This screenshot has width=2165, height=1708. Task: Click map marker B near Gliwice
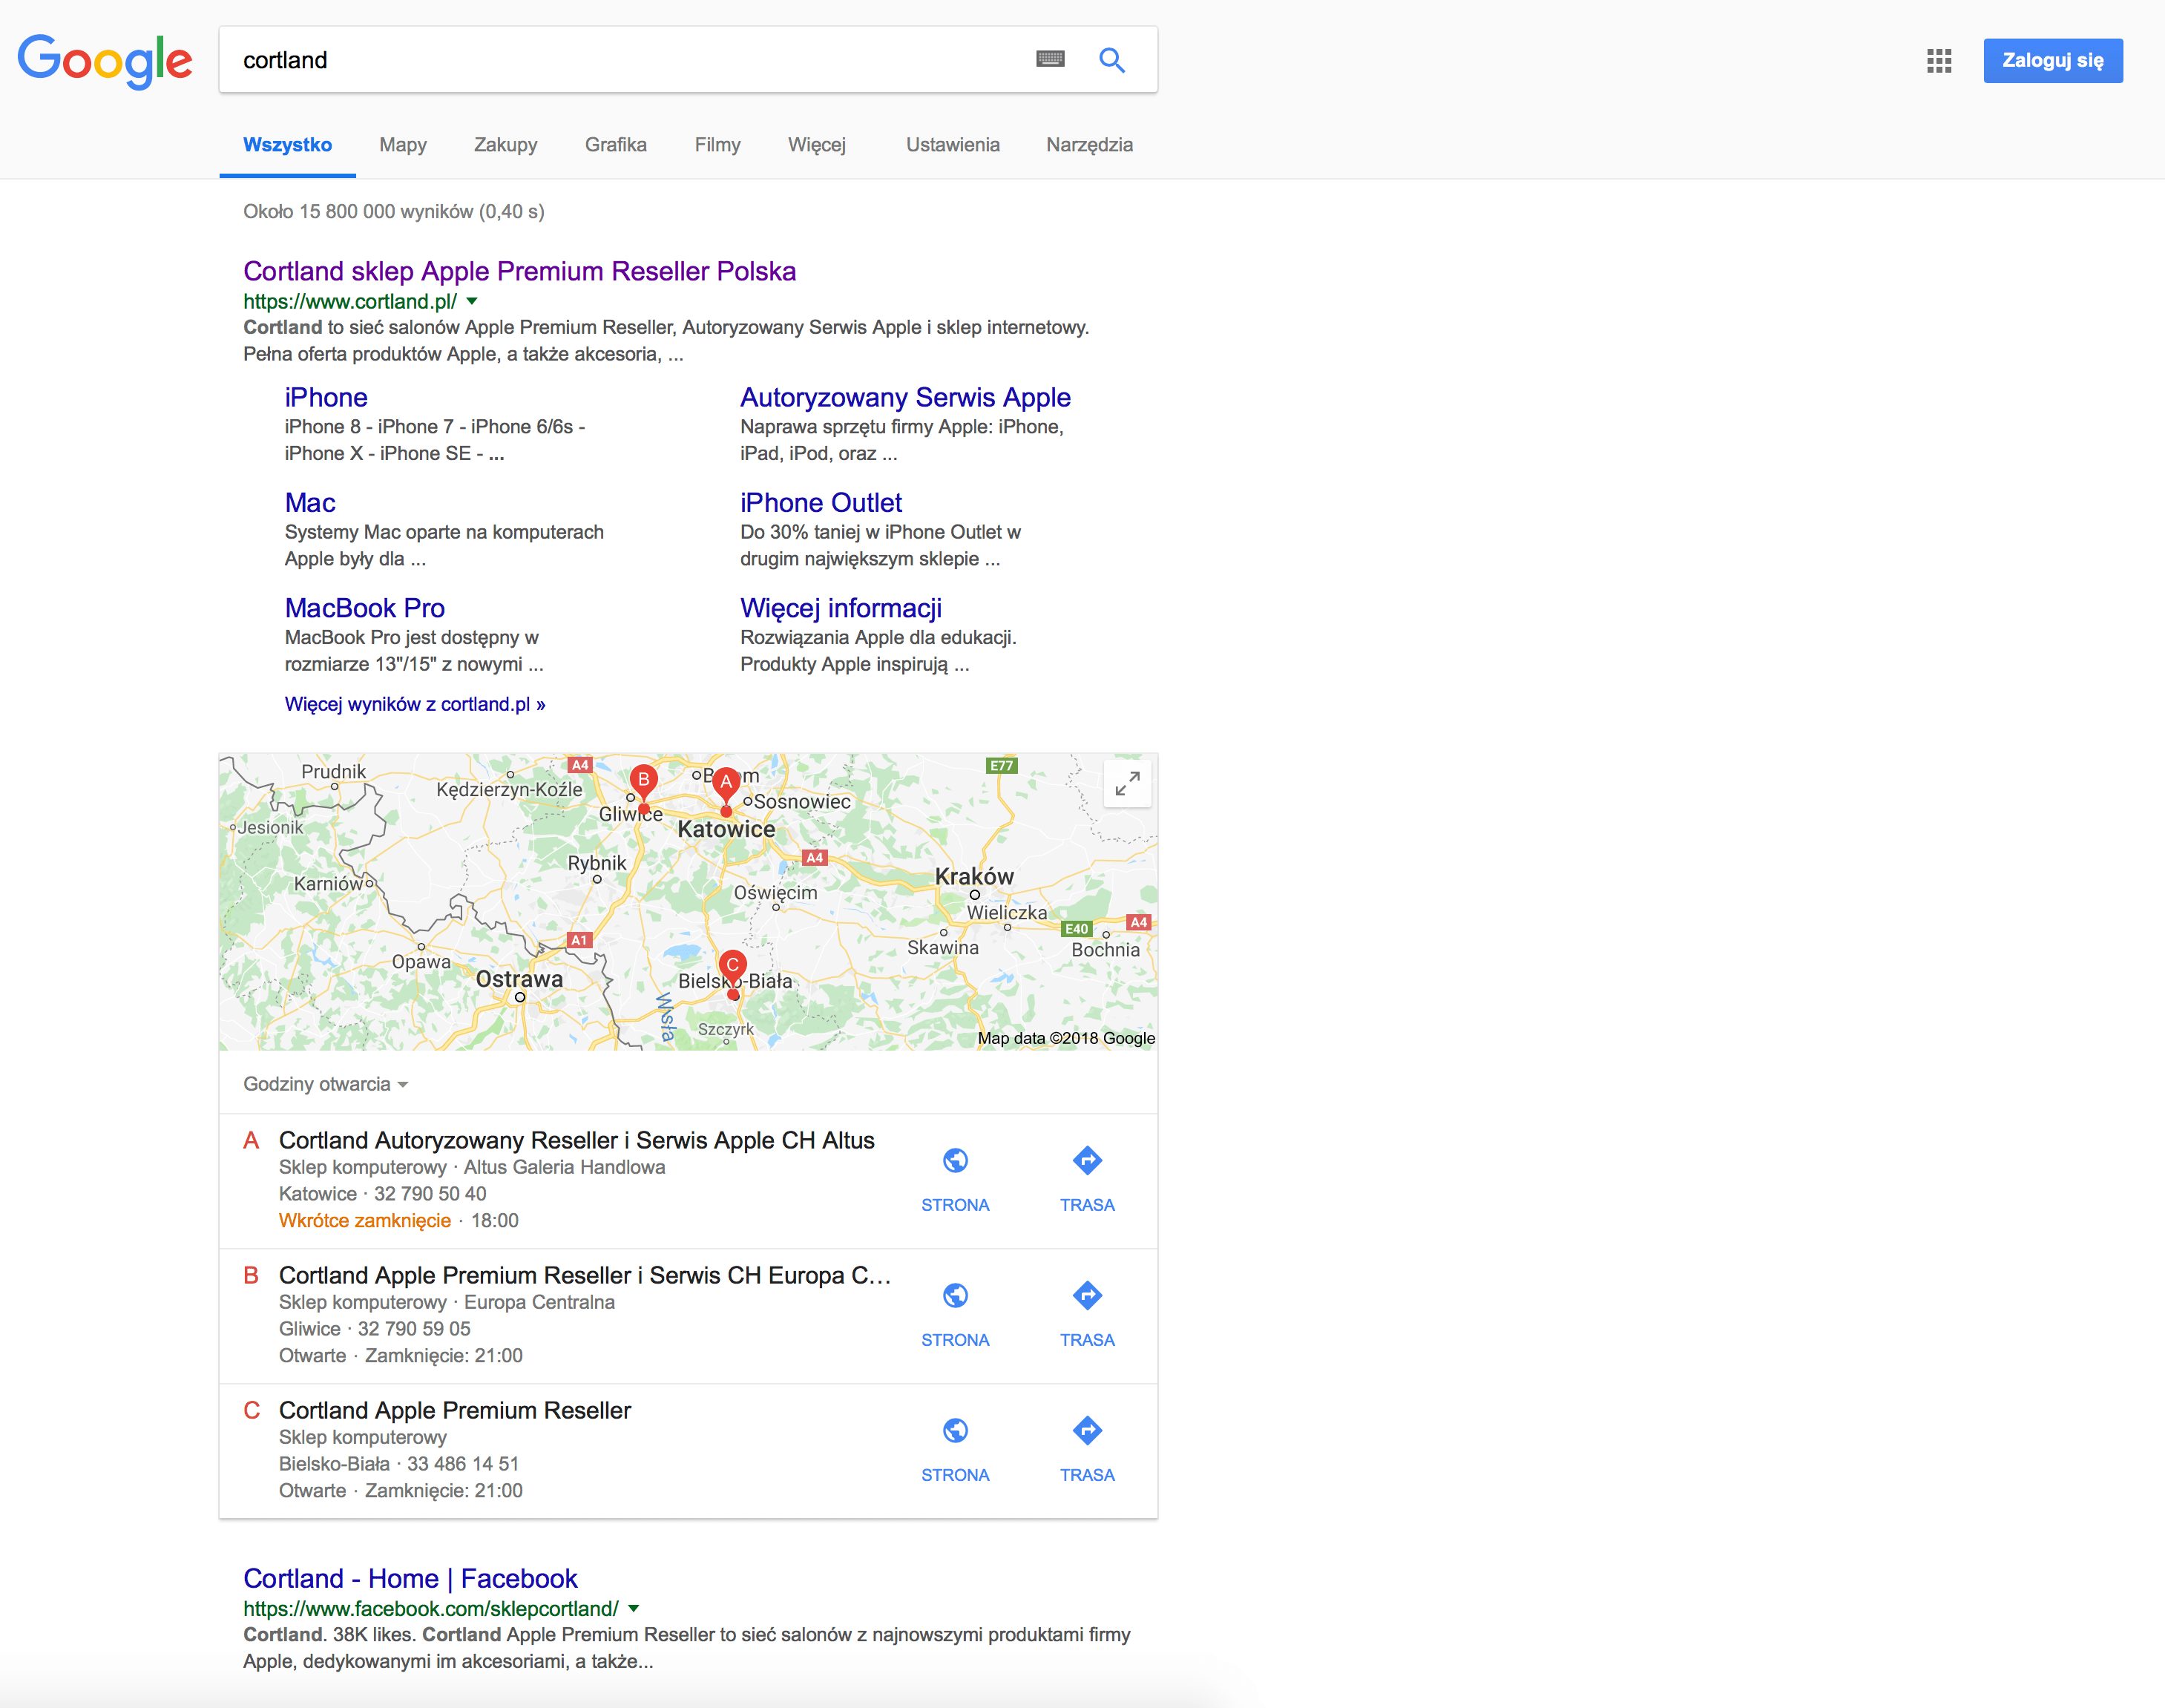point(643,787)
